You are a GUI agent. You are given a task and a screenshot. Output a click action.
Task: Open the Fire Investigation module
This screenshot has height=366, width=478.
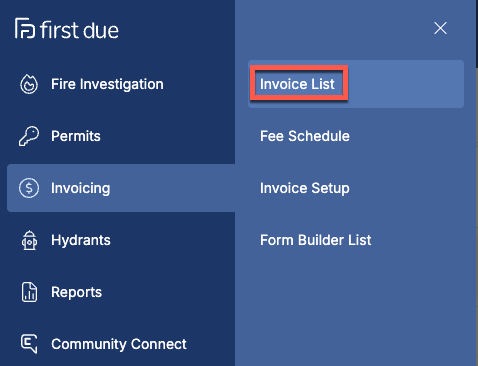(107, 84)
